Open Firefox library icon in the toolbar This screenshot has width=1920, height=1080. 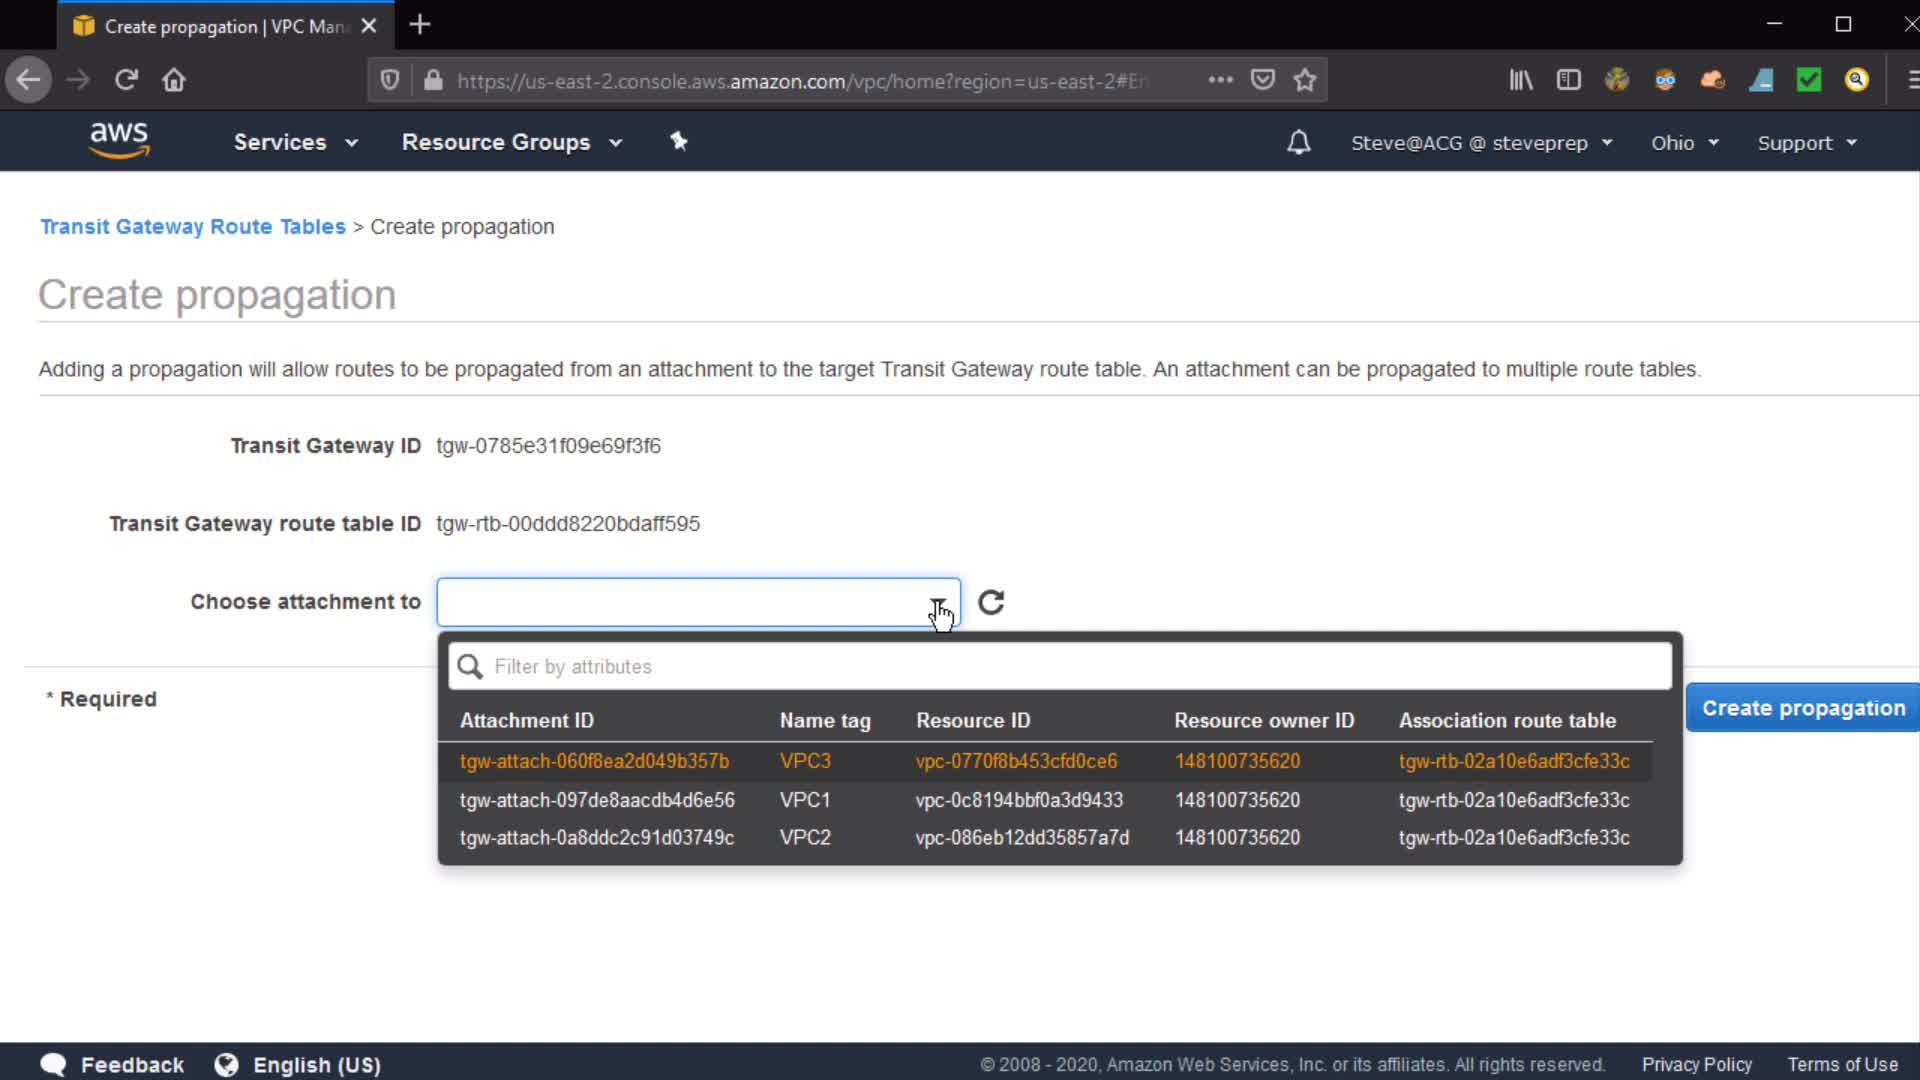click(1520, 80)
